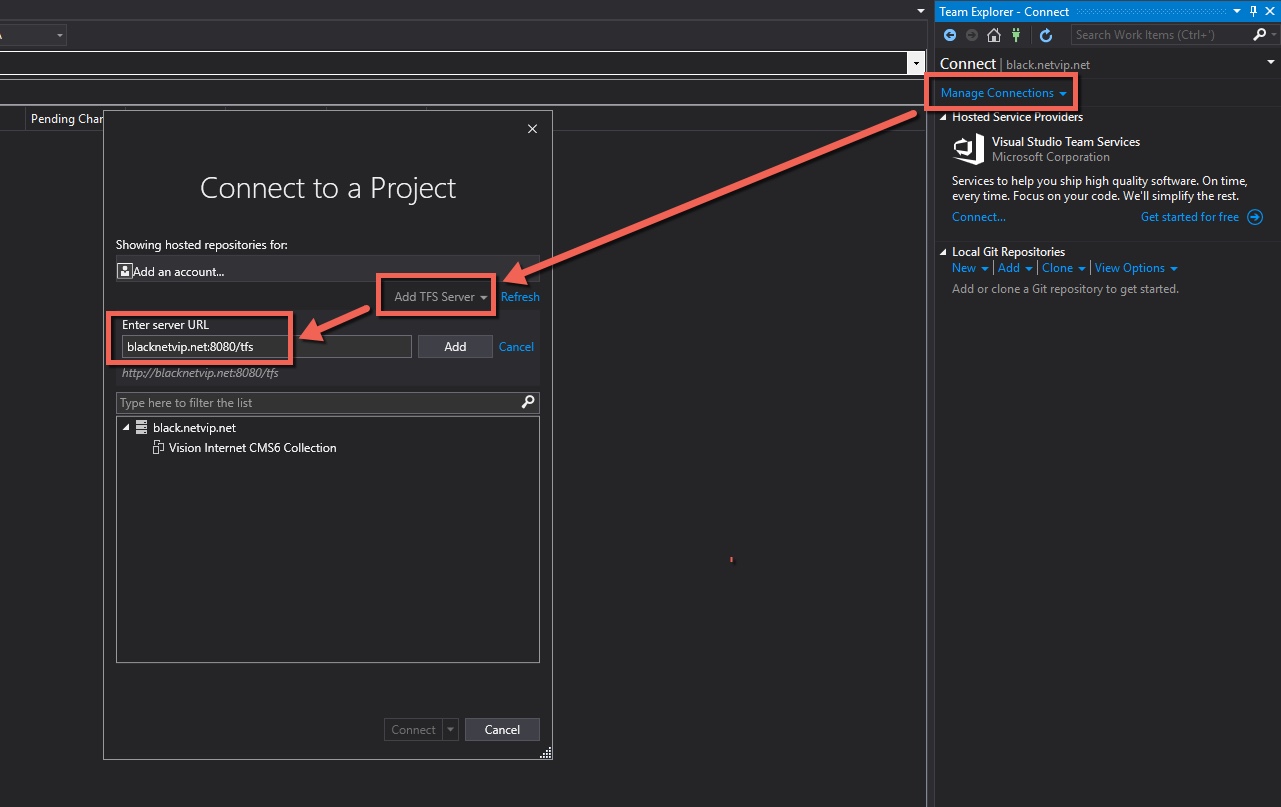Click the account icon beside Add an account
This screenshot has height=807, width=1281.
click(125, 271)
